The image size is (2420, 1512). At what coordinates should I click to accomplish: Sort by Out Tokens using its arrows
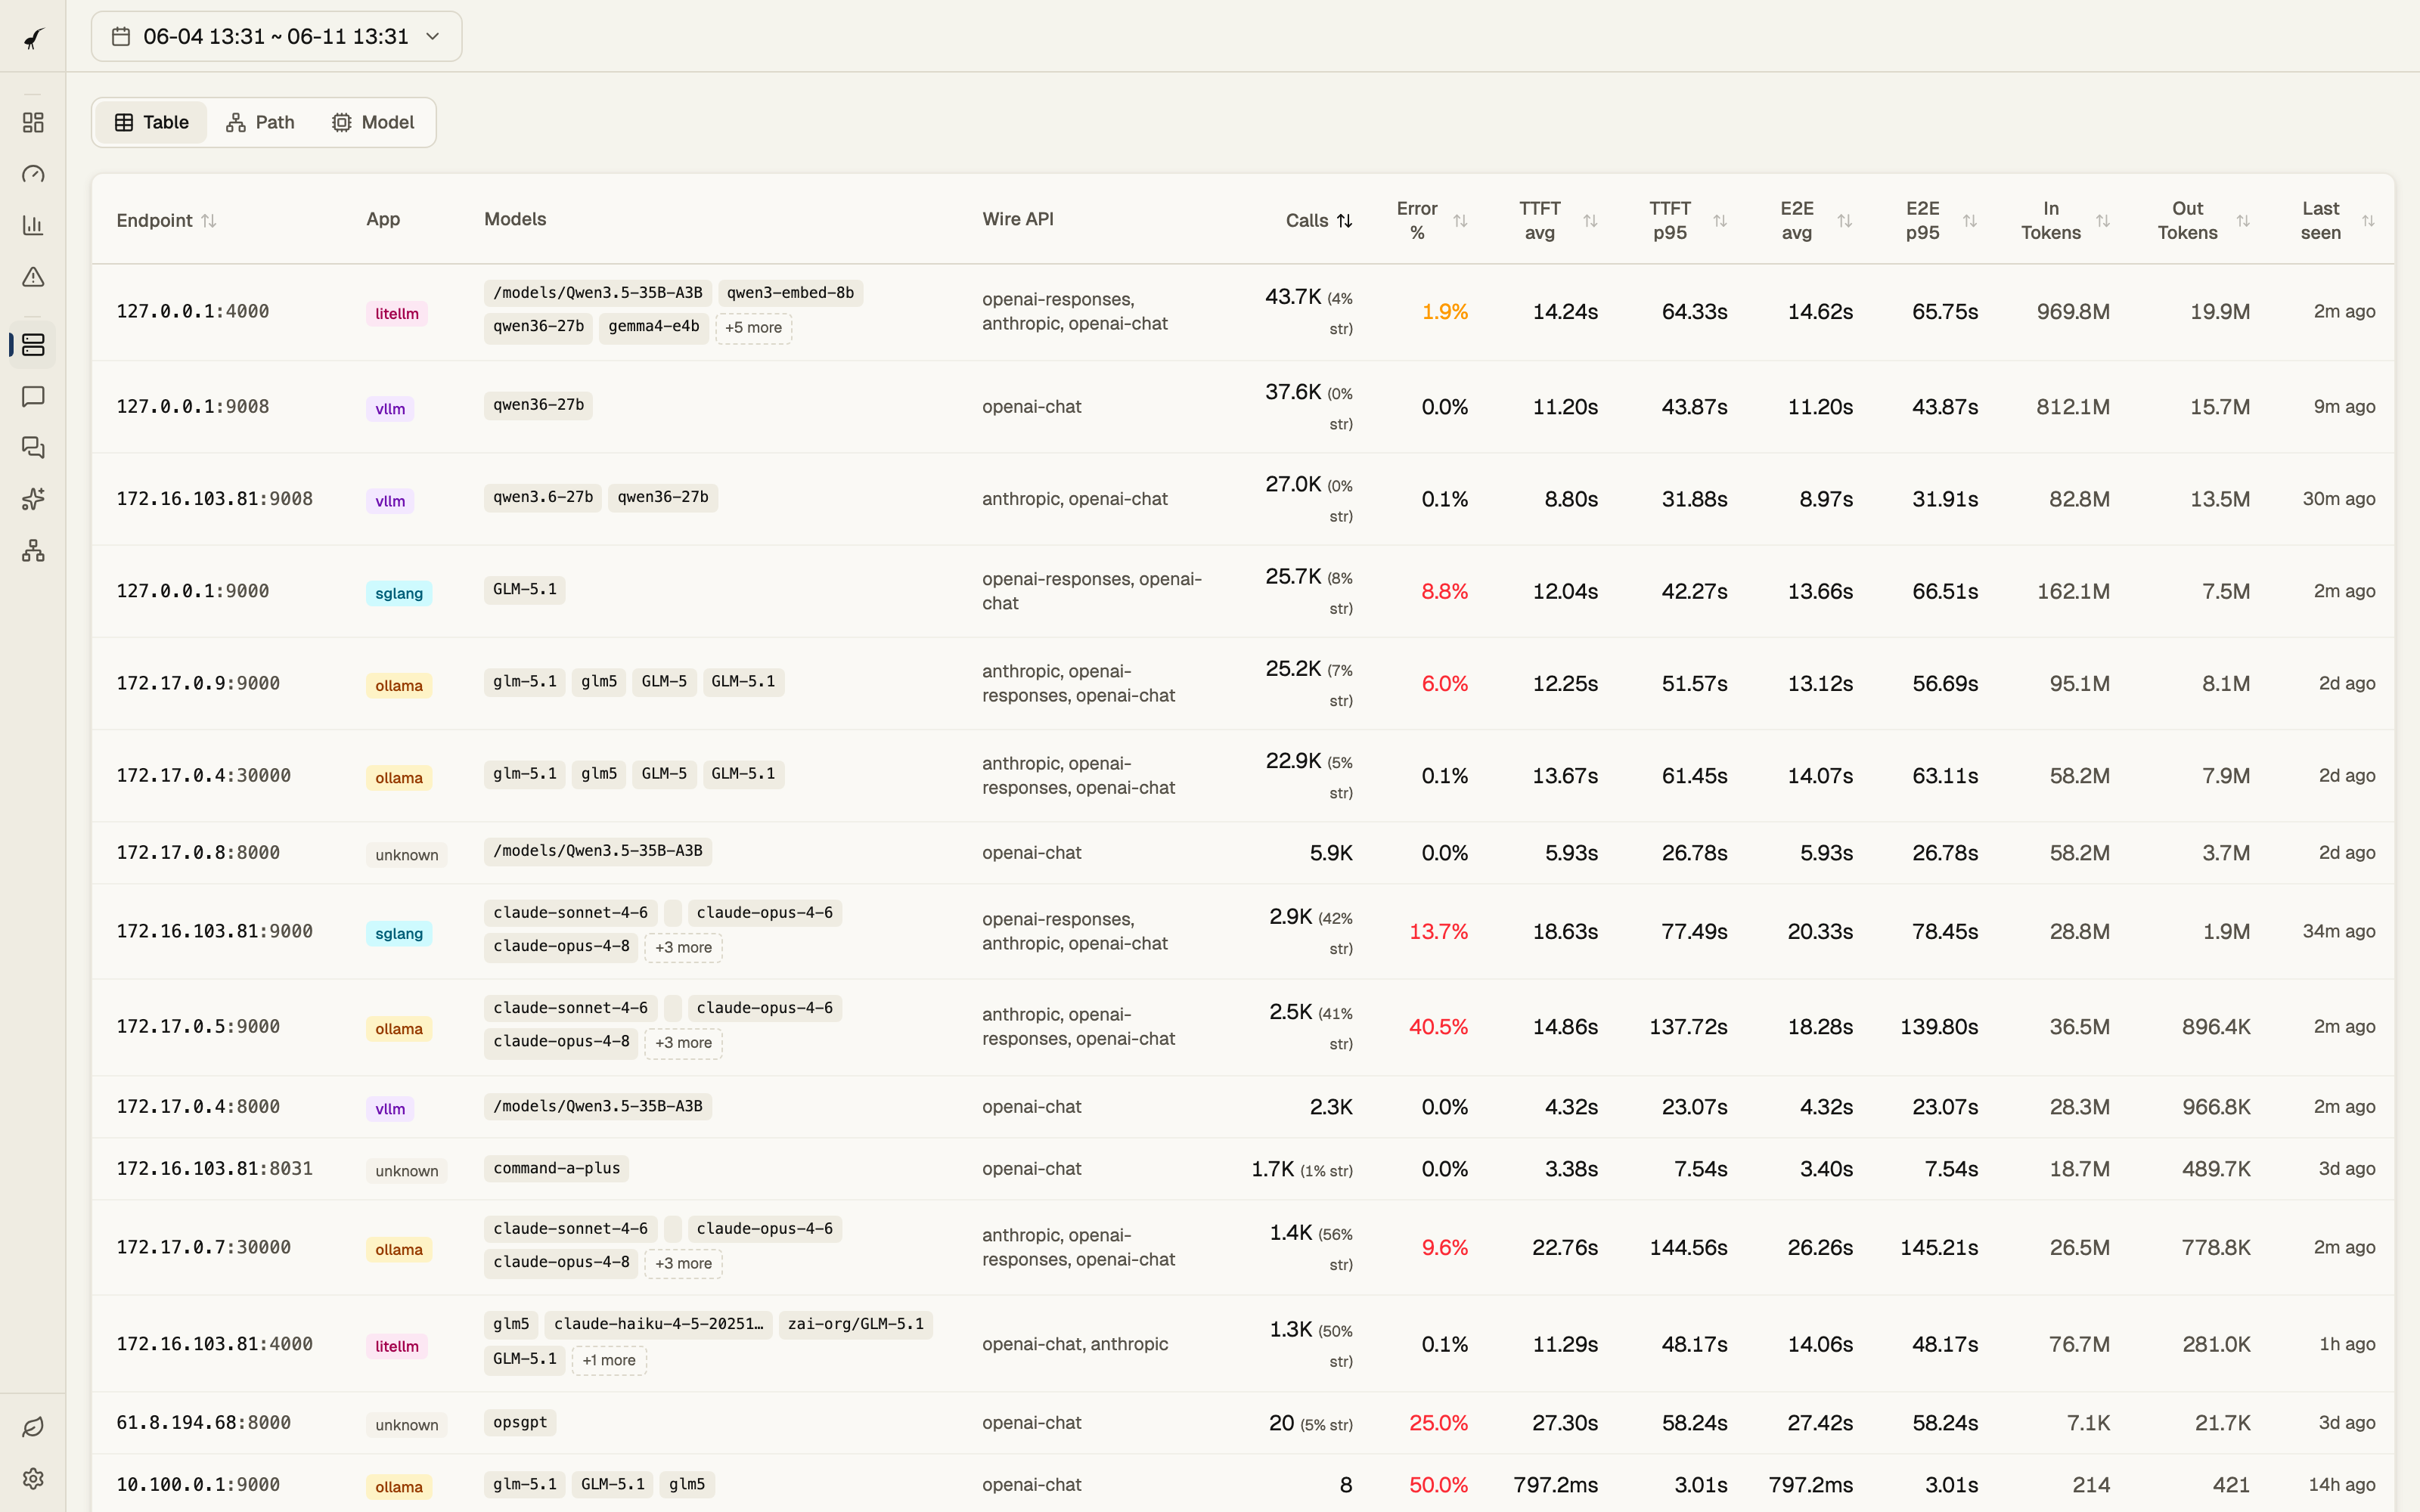2243,221
